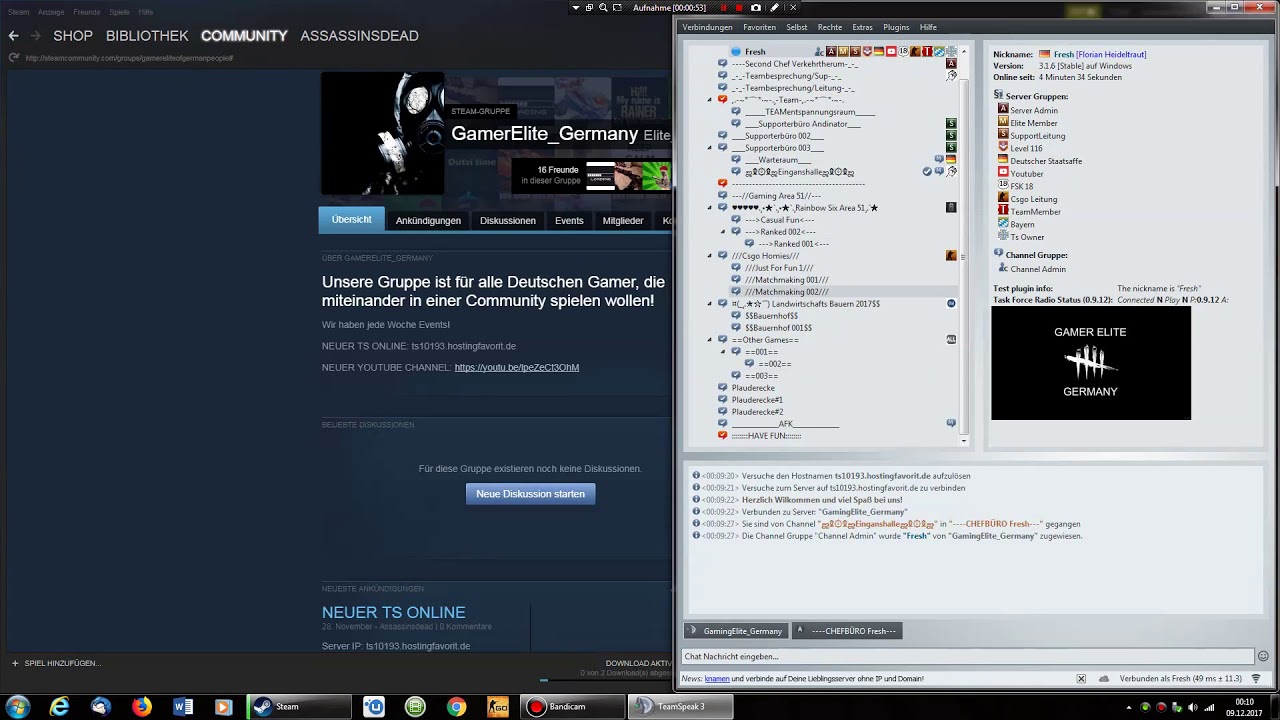The width and height of the screenshot is (1280, 720).
Task: Click the Gamer Elite Germany server banner
Action: pos(1091,363)
